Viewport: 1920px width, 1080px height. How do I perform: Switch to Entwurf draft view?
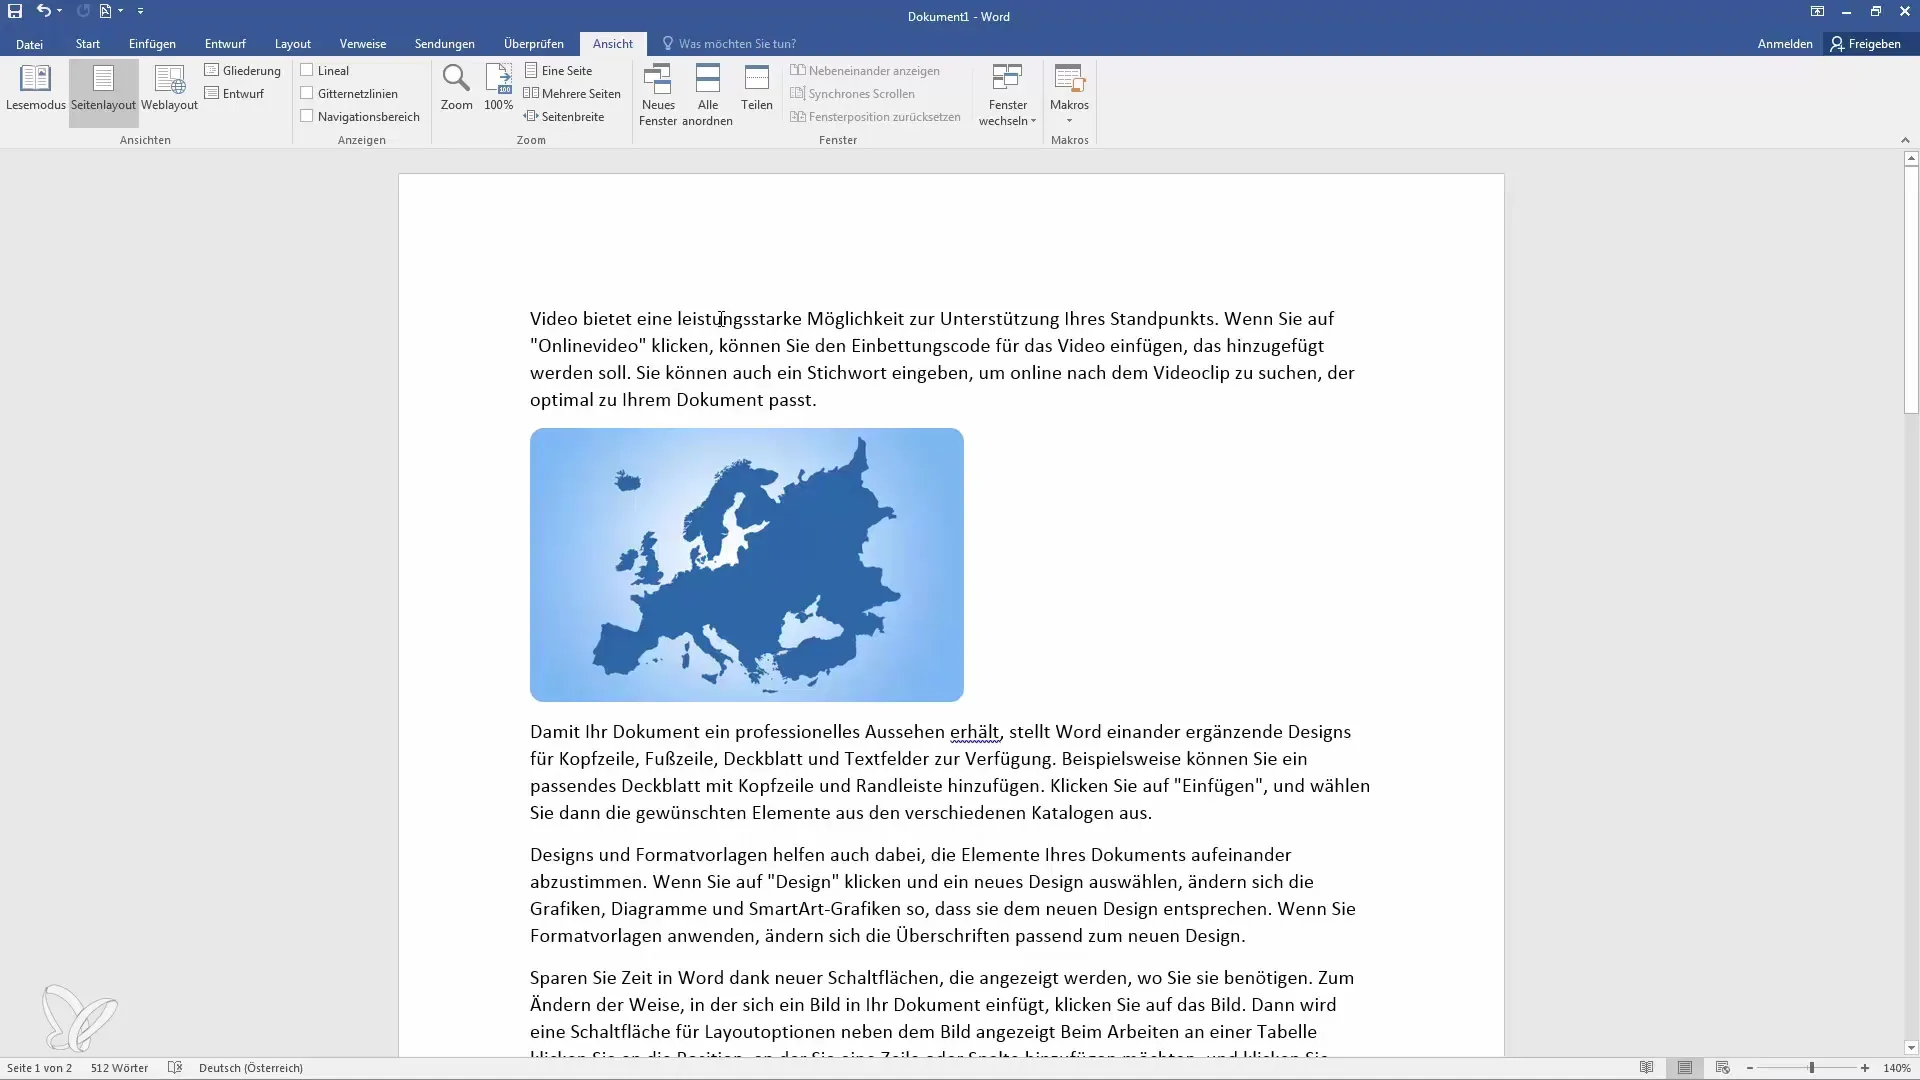pos(235,93)
